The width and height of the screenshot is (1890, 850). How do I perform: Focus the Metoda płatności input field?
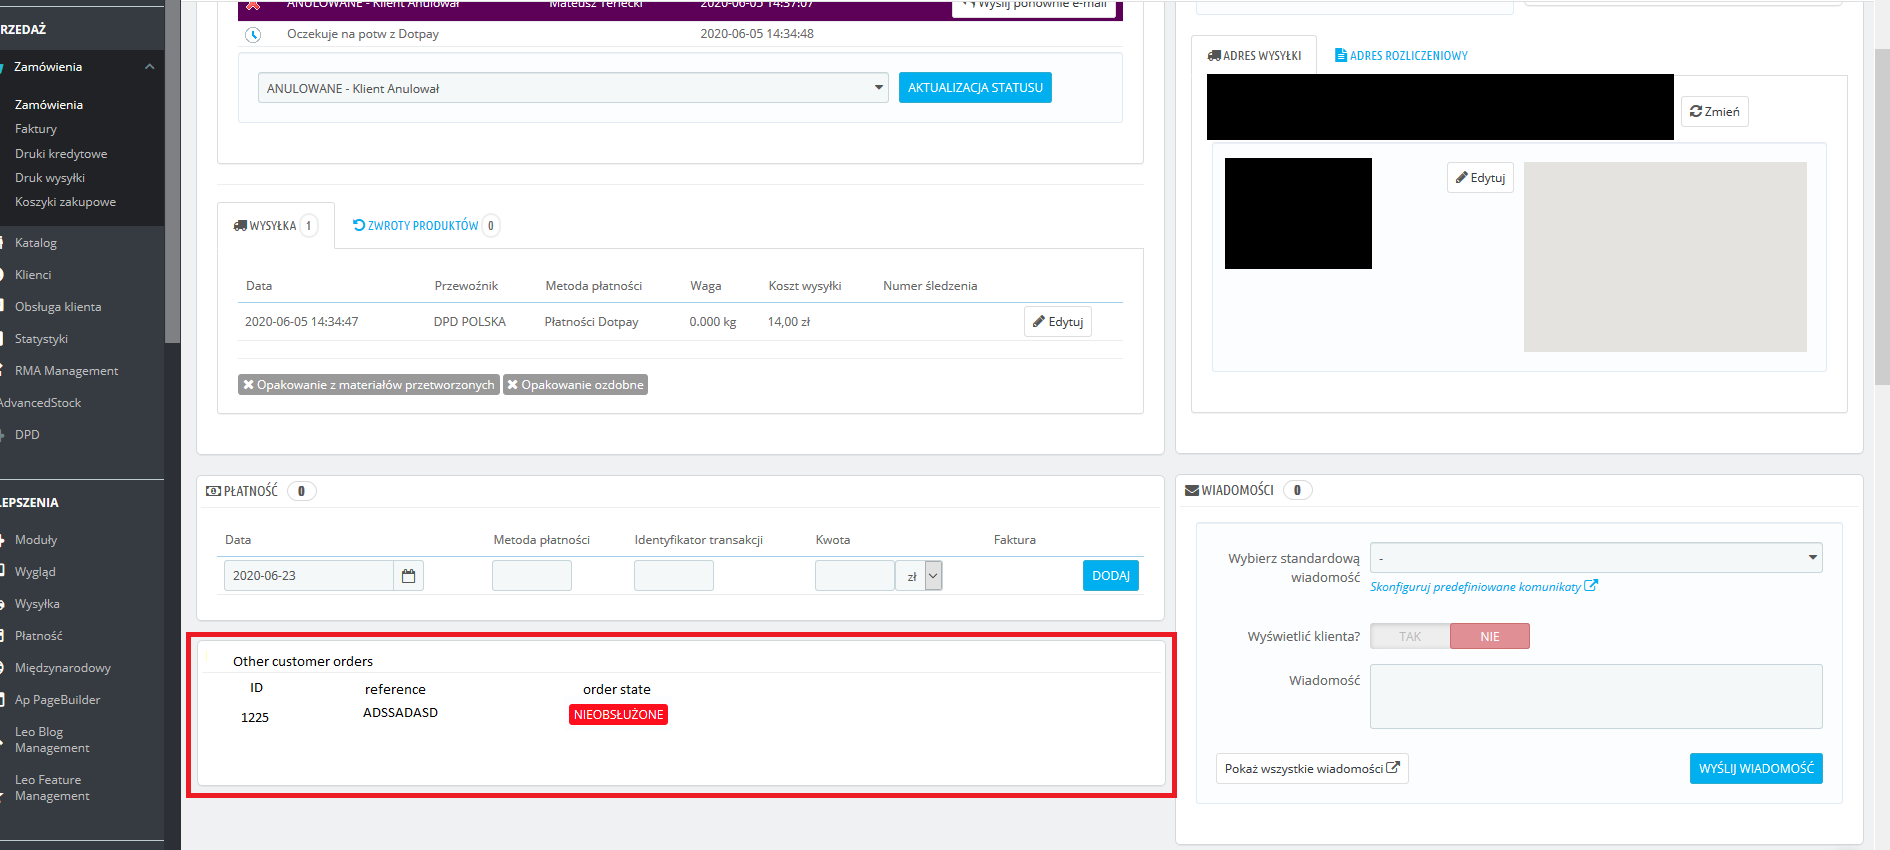532,576
